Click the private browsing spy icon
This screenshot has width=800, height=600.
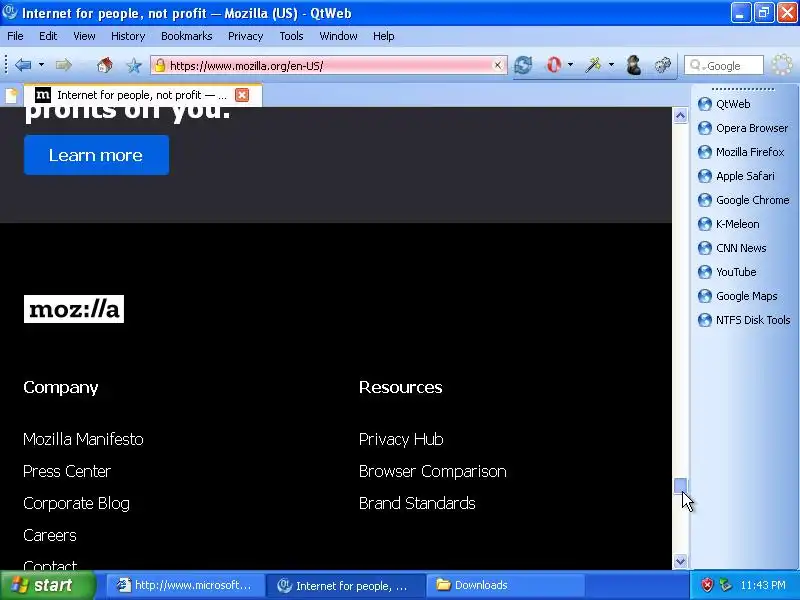634,65
